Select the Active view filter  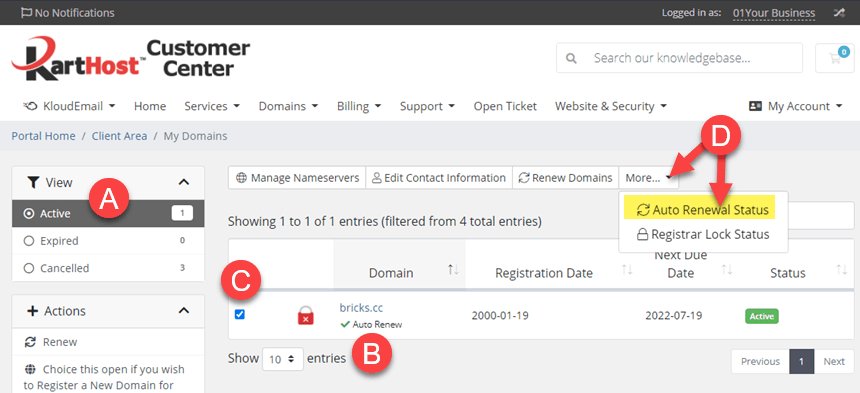pyautogui.click(x=108, y=213)
